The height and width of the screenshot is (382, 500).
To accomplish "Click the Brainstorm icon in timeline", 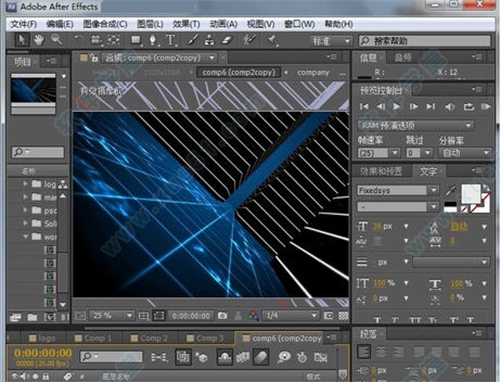I will pyautogui.click(x=284, y=357).
